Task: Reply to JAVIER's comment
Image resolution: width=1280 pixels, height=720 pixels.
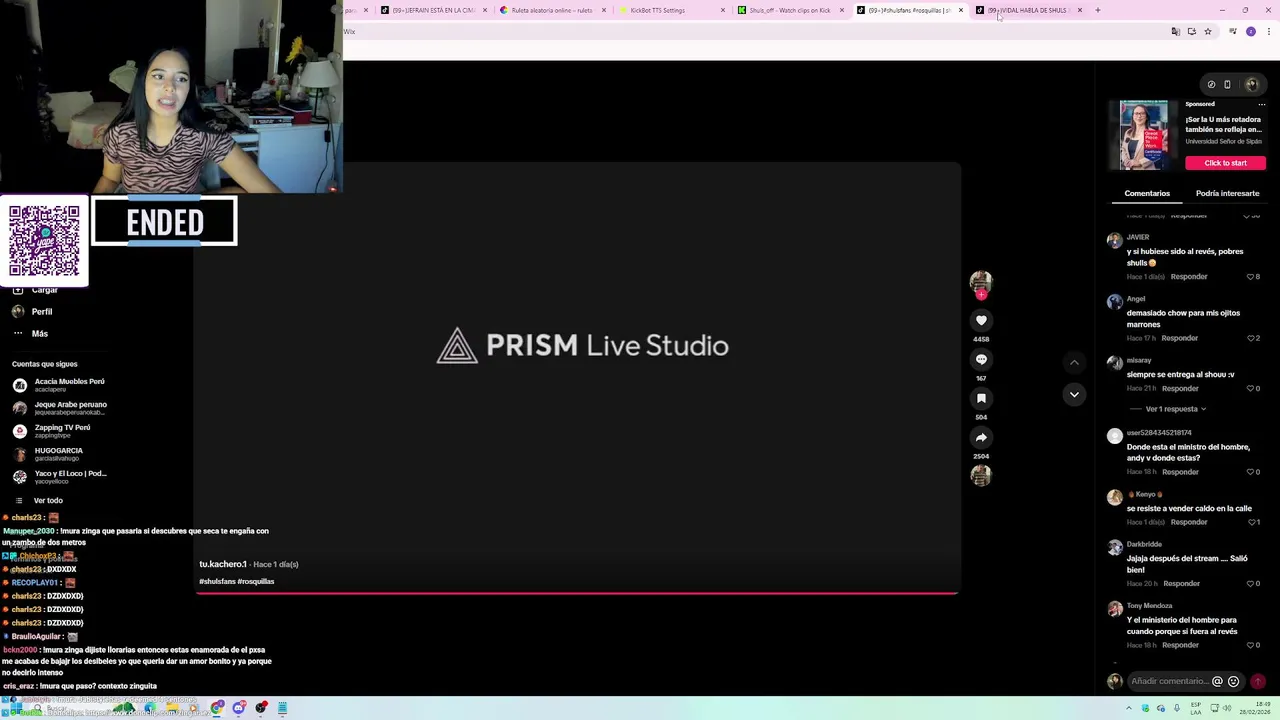Action: (x=1189, y=277)
